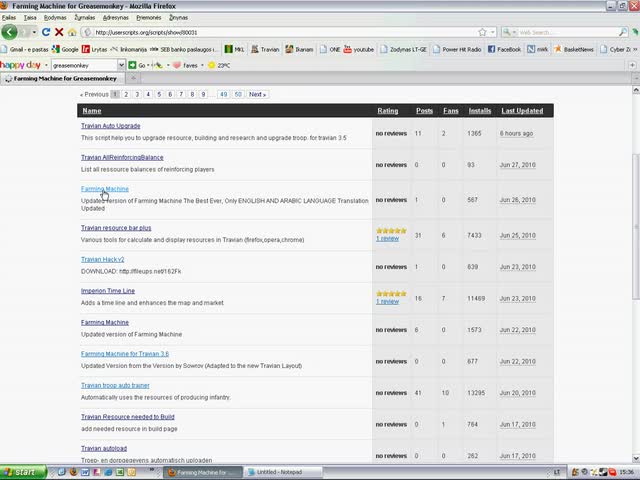The height and width of the screenshot is (480, 640).
Task: Run the search with the magnifier icon
Action: pyautogui.click(x=623, y=32)
